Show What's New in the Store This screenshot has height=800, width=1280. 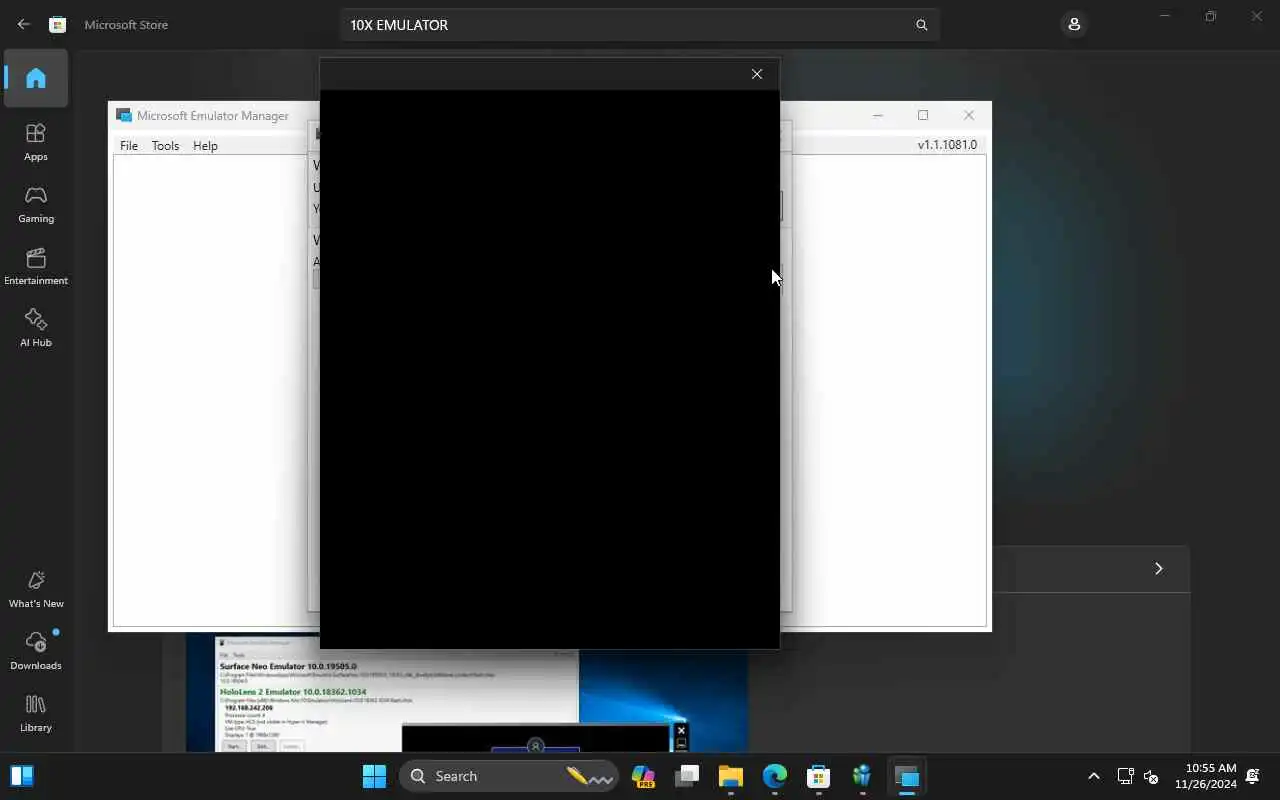click(x=36, y=589)
